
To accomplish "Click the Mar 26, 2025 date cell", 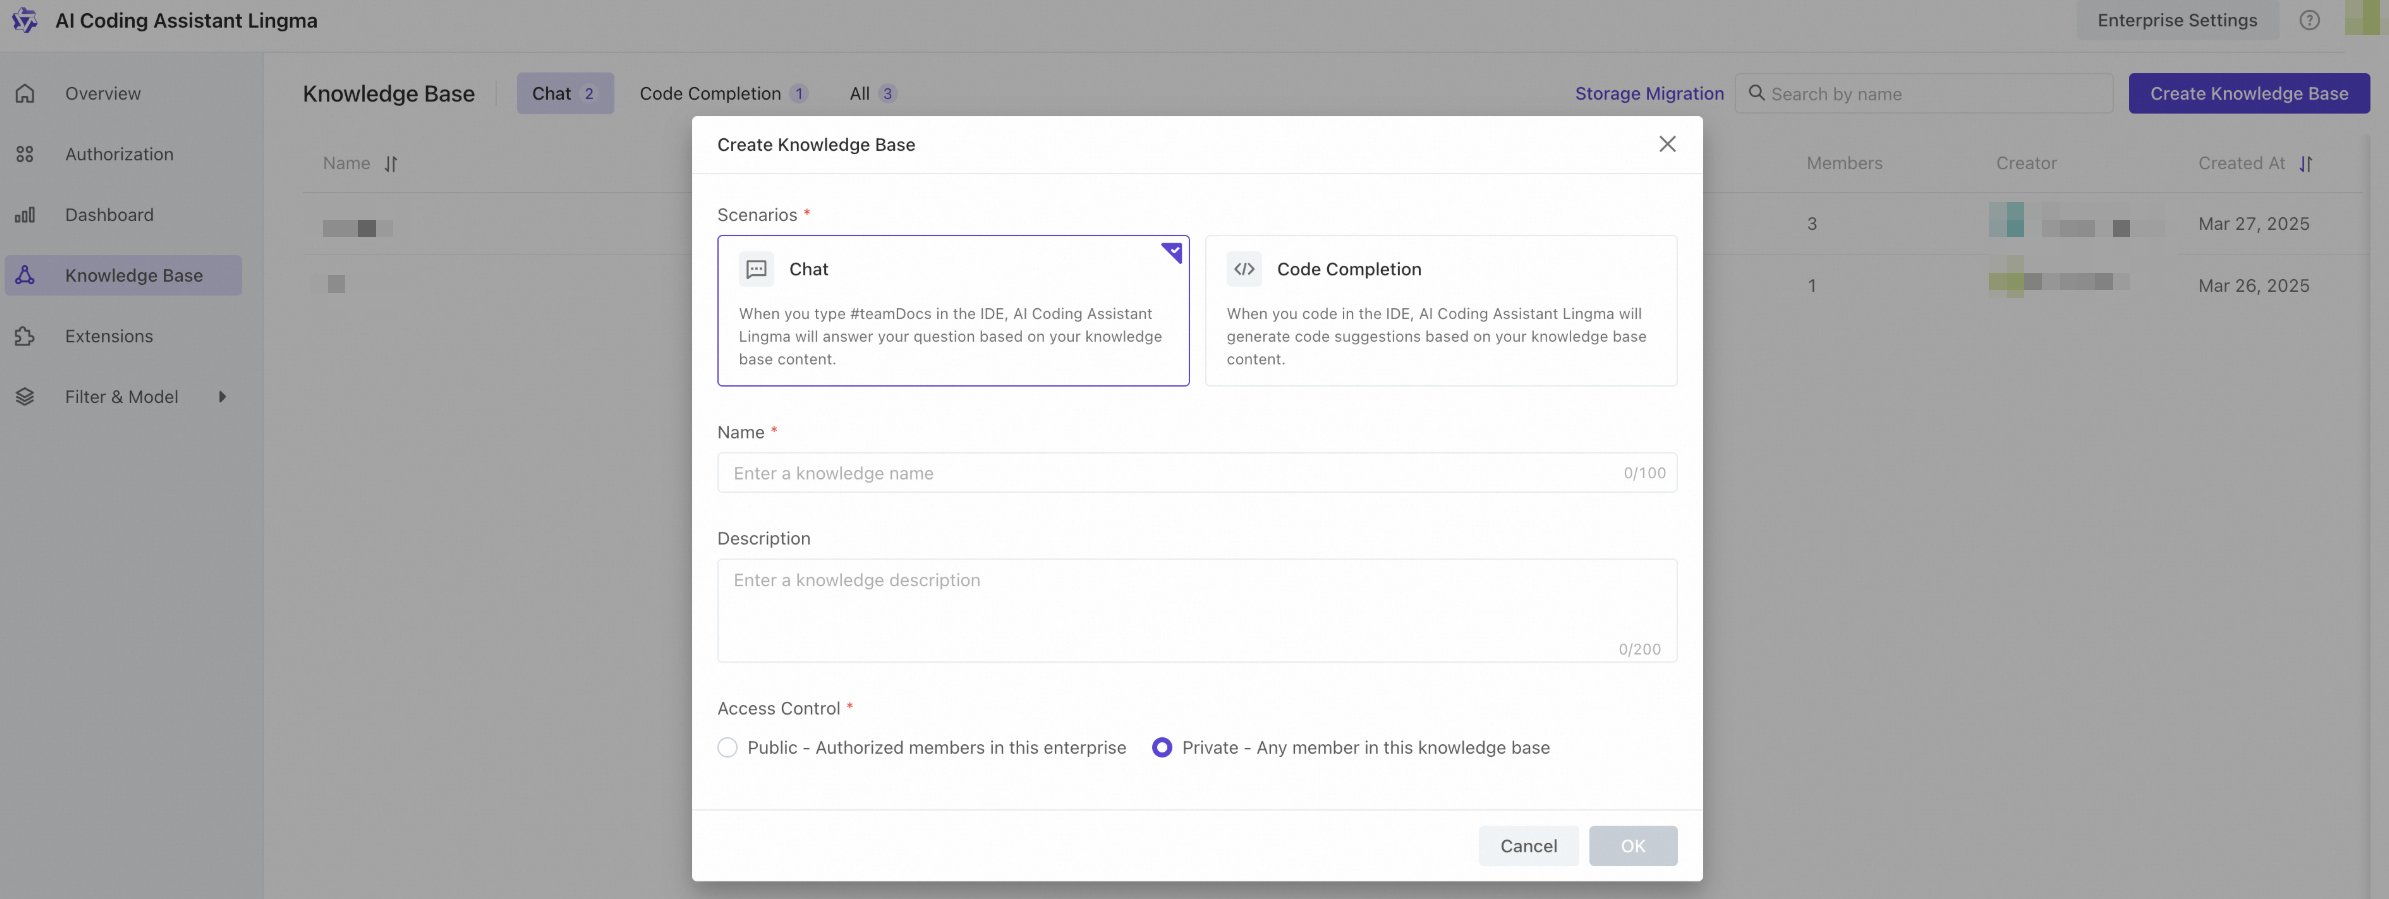I will tap(2254, 286).
